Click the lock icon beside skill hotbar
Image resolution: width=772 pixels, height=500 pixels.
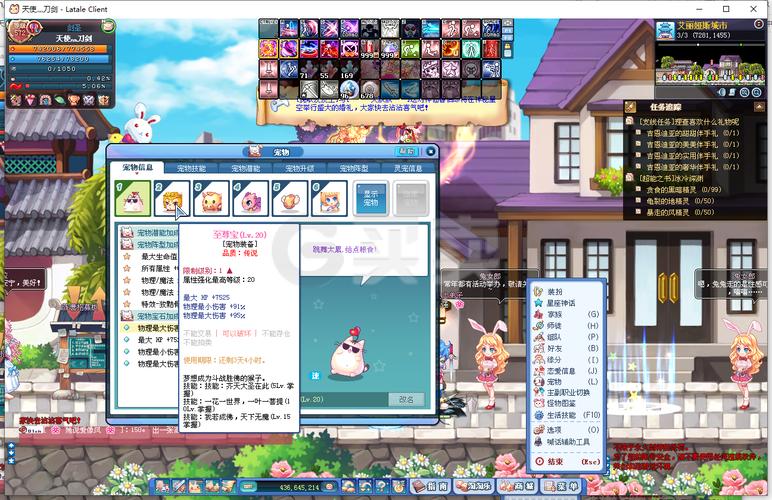[508, 48]
